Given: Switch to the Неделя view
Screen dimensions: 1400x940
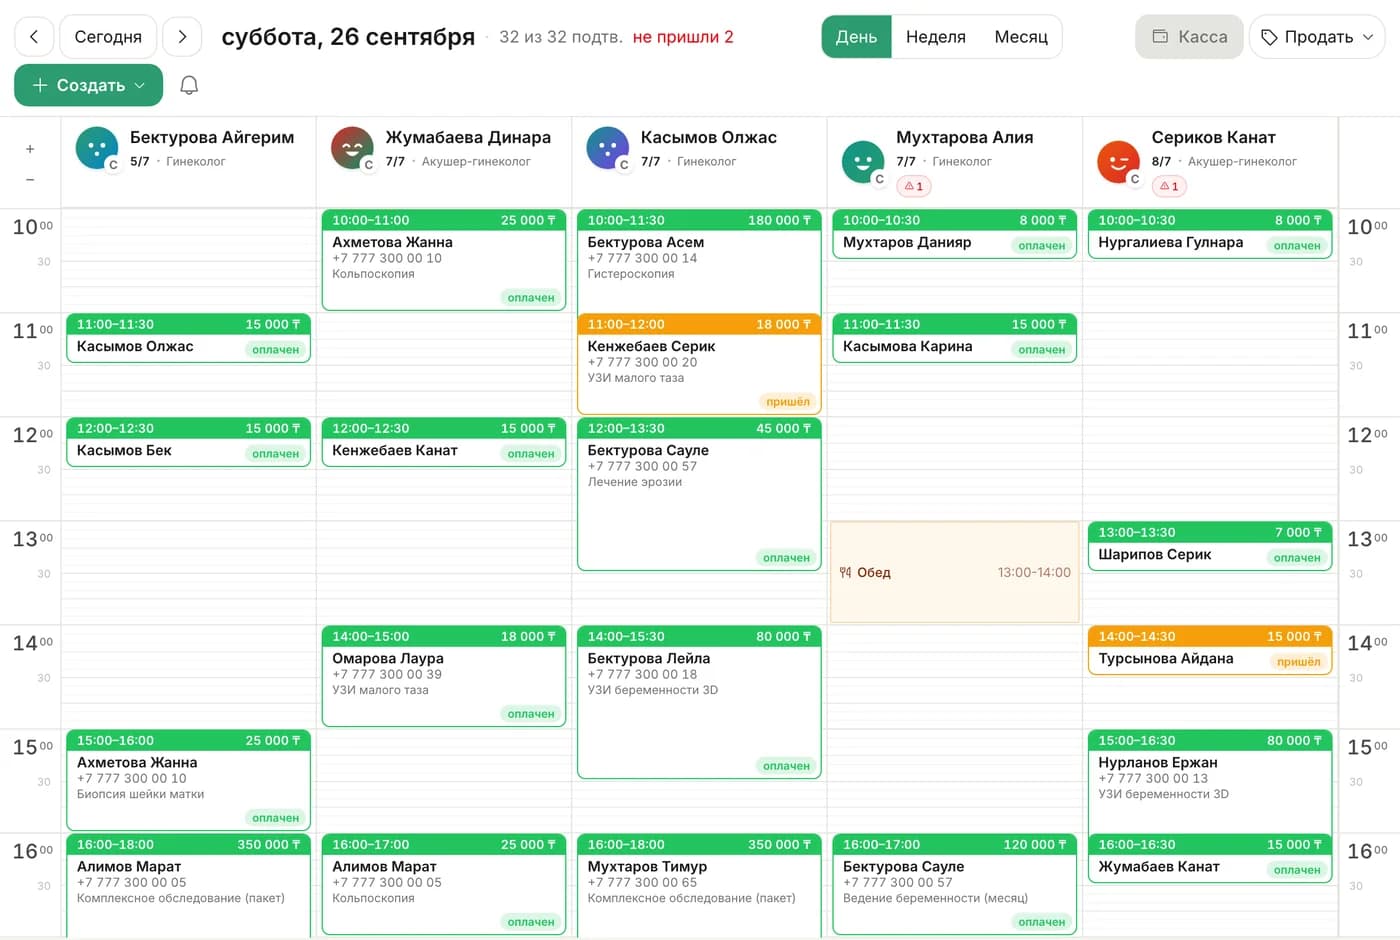Looking at the screenshot, I should [936, 37].
